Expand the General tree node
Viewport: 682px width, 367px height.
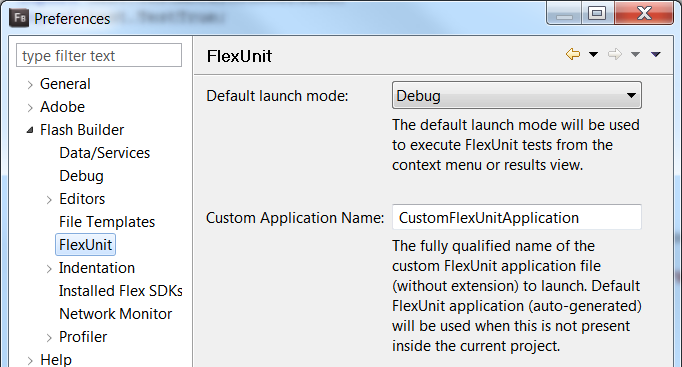click(x=30, y=84)
